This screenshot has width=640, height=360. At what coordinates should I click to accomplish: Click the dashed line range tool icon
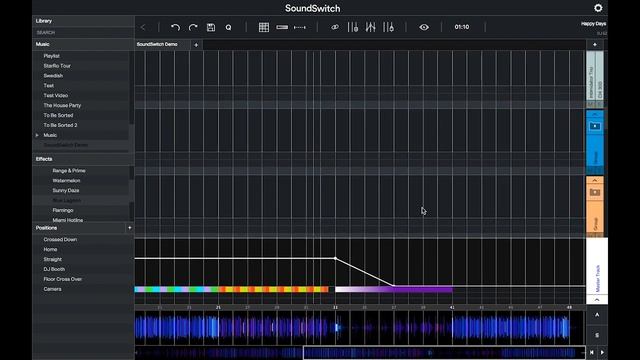pos(300,27)
